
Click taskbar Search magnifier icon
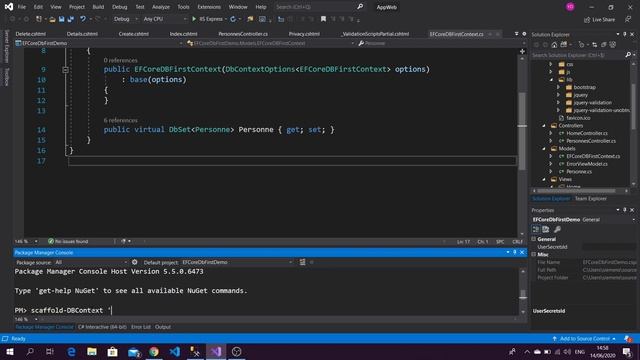[x=30, y=352]
